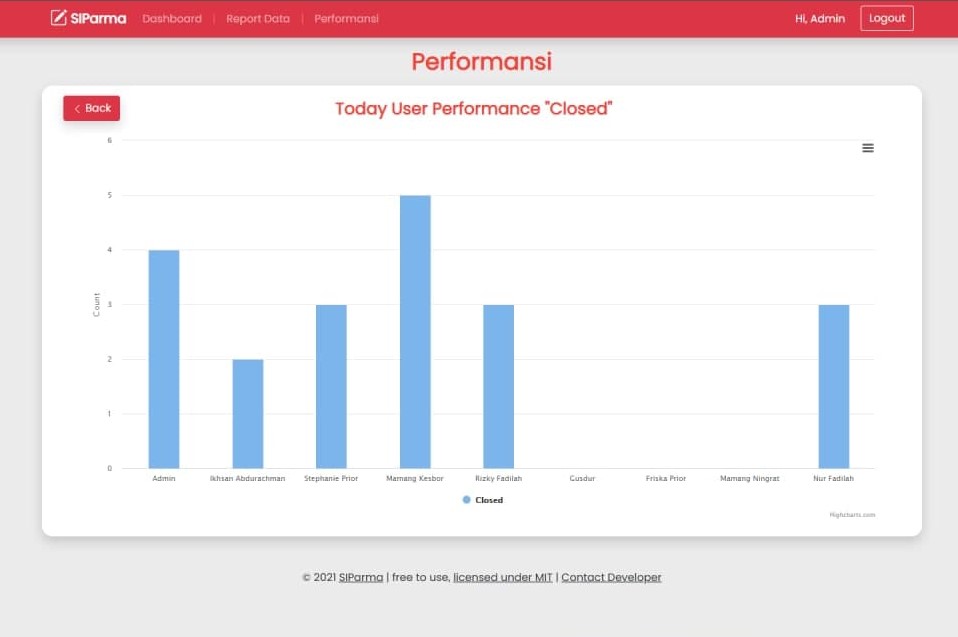The image size is (958, 637).
Task: Open the chart context menu hamburger icon
Action: pyautogui.click(x=867, y=148)
